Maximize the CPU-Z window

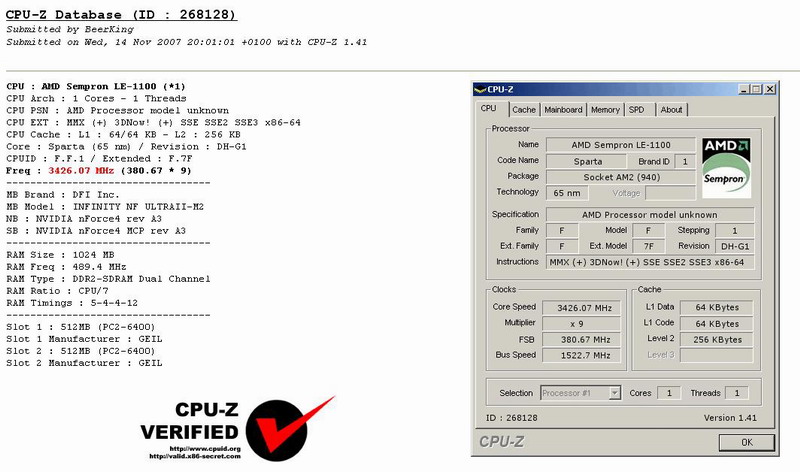coord(756,89)
